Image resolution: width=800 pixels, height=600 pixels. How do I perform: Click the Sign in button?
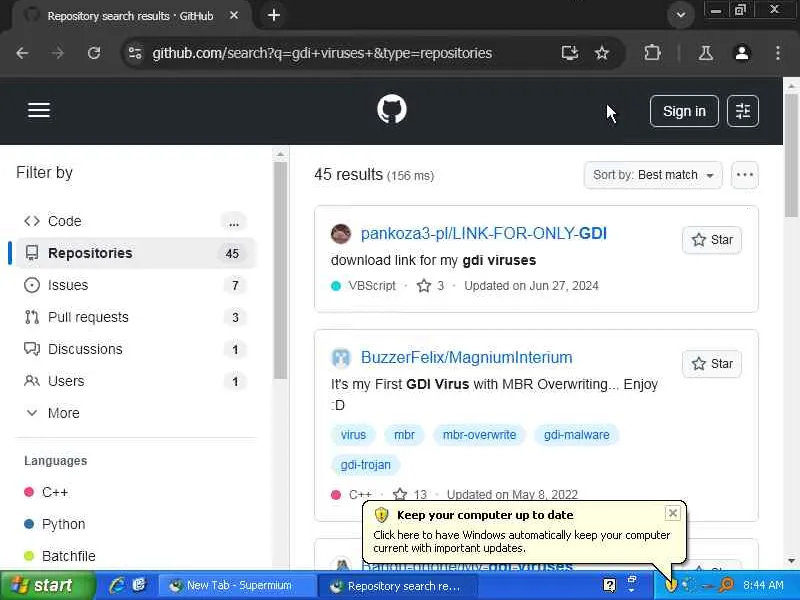684,111
